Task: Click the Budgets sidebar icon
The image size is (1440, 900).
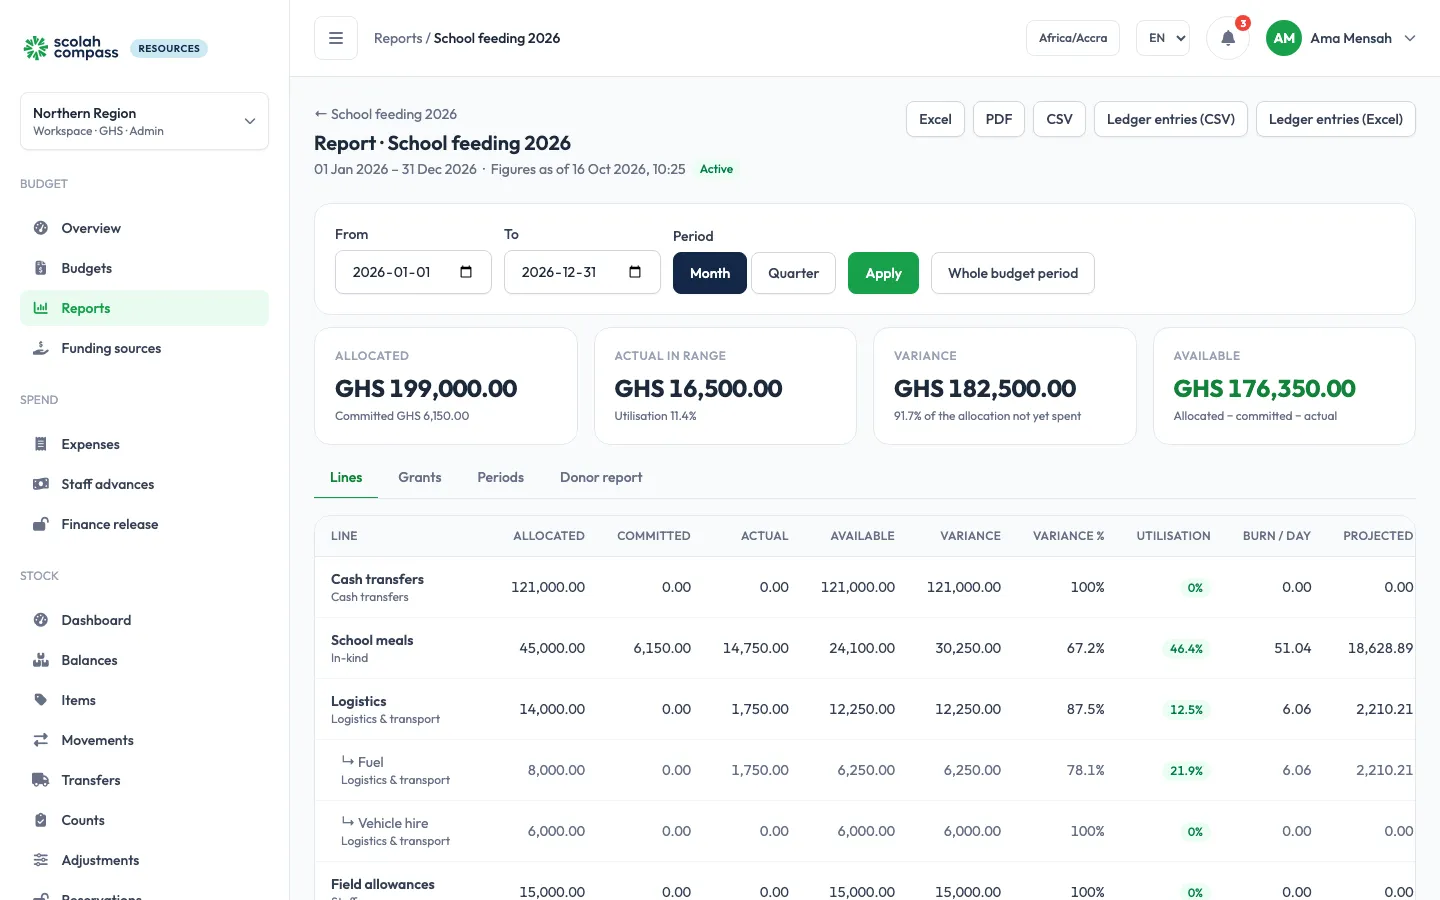Action: tap(41, 268)
